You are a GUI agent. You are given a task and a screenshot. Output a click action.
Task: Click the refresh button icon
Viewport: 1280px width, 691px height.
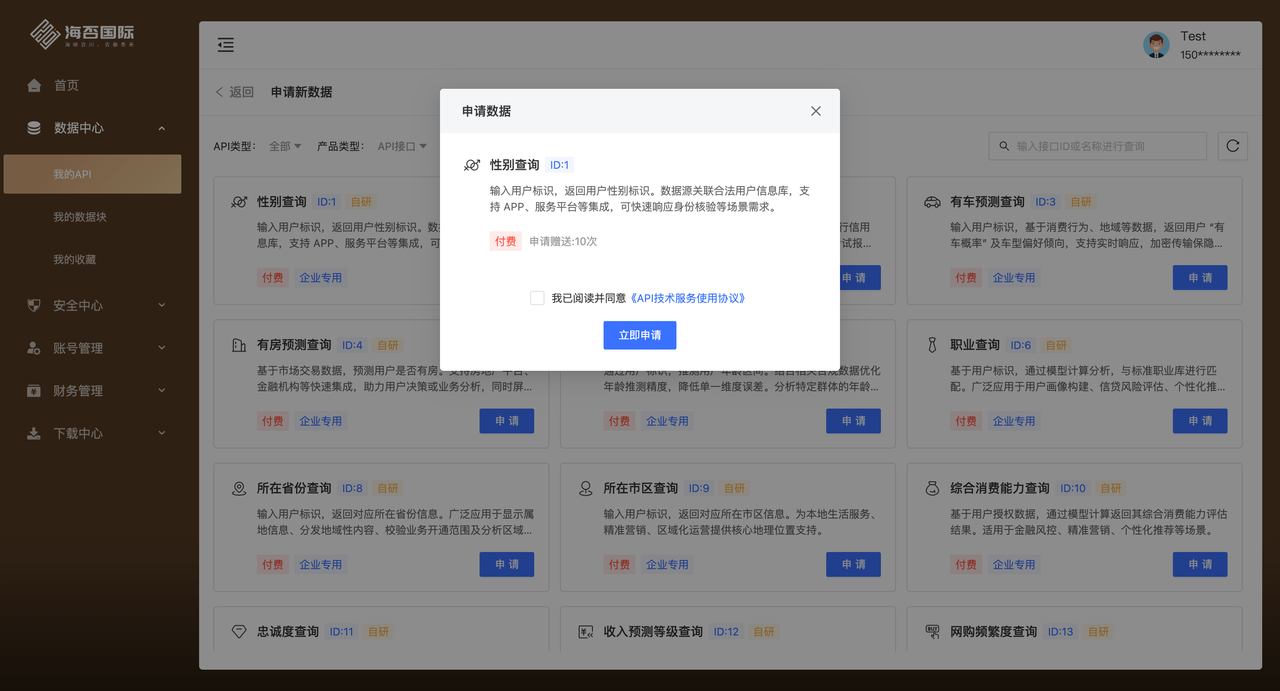[x=1233, y=146]
